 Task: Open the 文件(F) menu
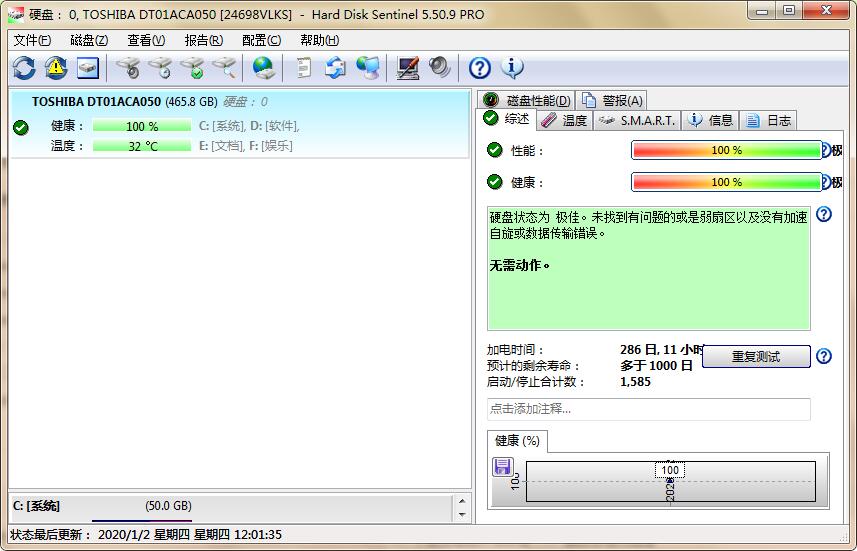click(32, 40)
